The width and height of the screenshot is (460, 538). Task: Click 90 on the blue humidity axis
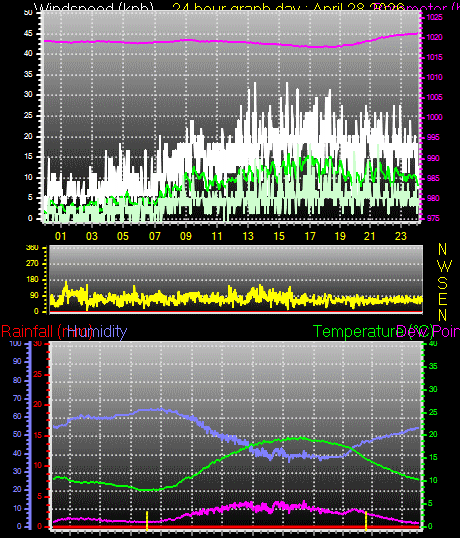coord(17,362)
